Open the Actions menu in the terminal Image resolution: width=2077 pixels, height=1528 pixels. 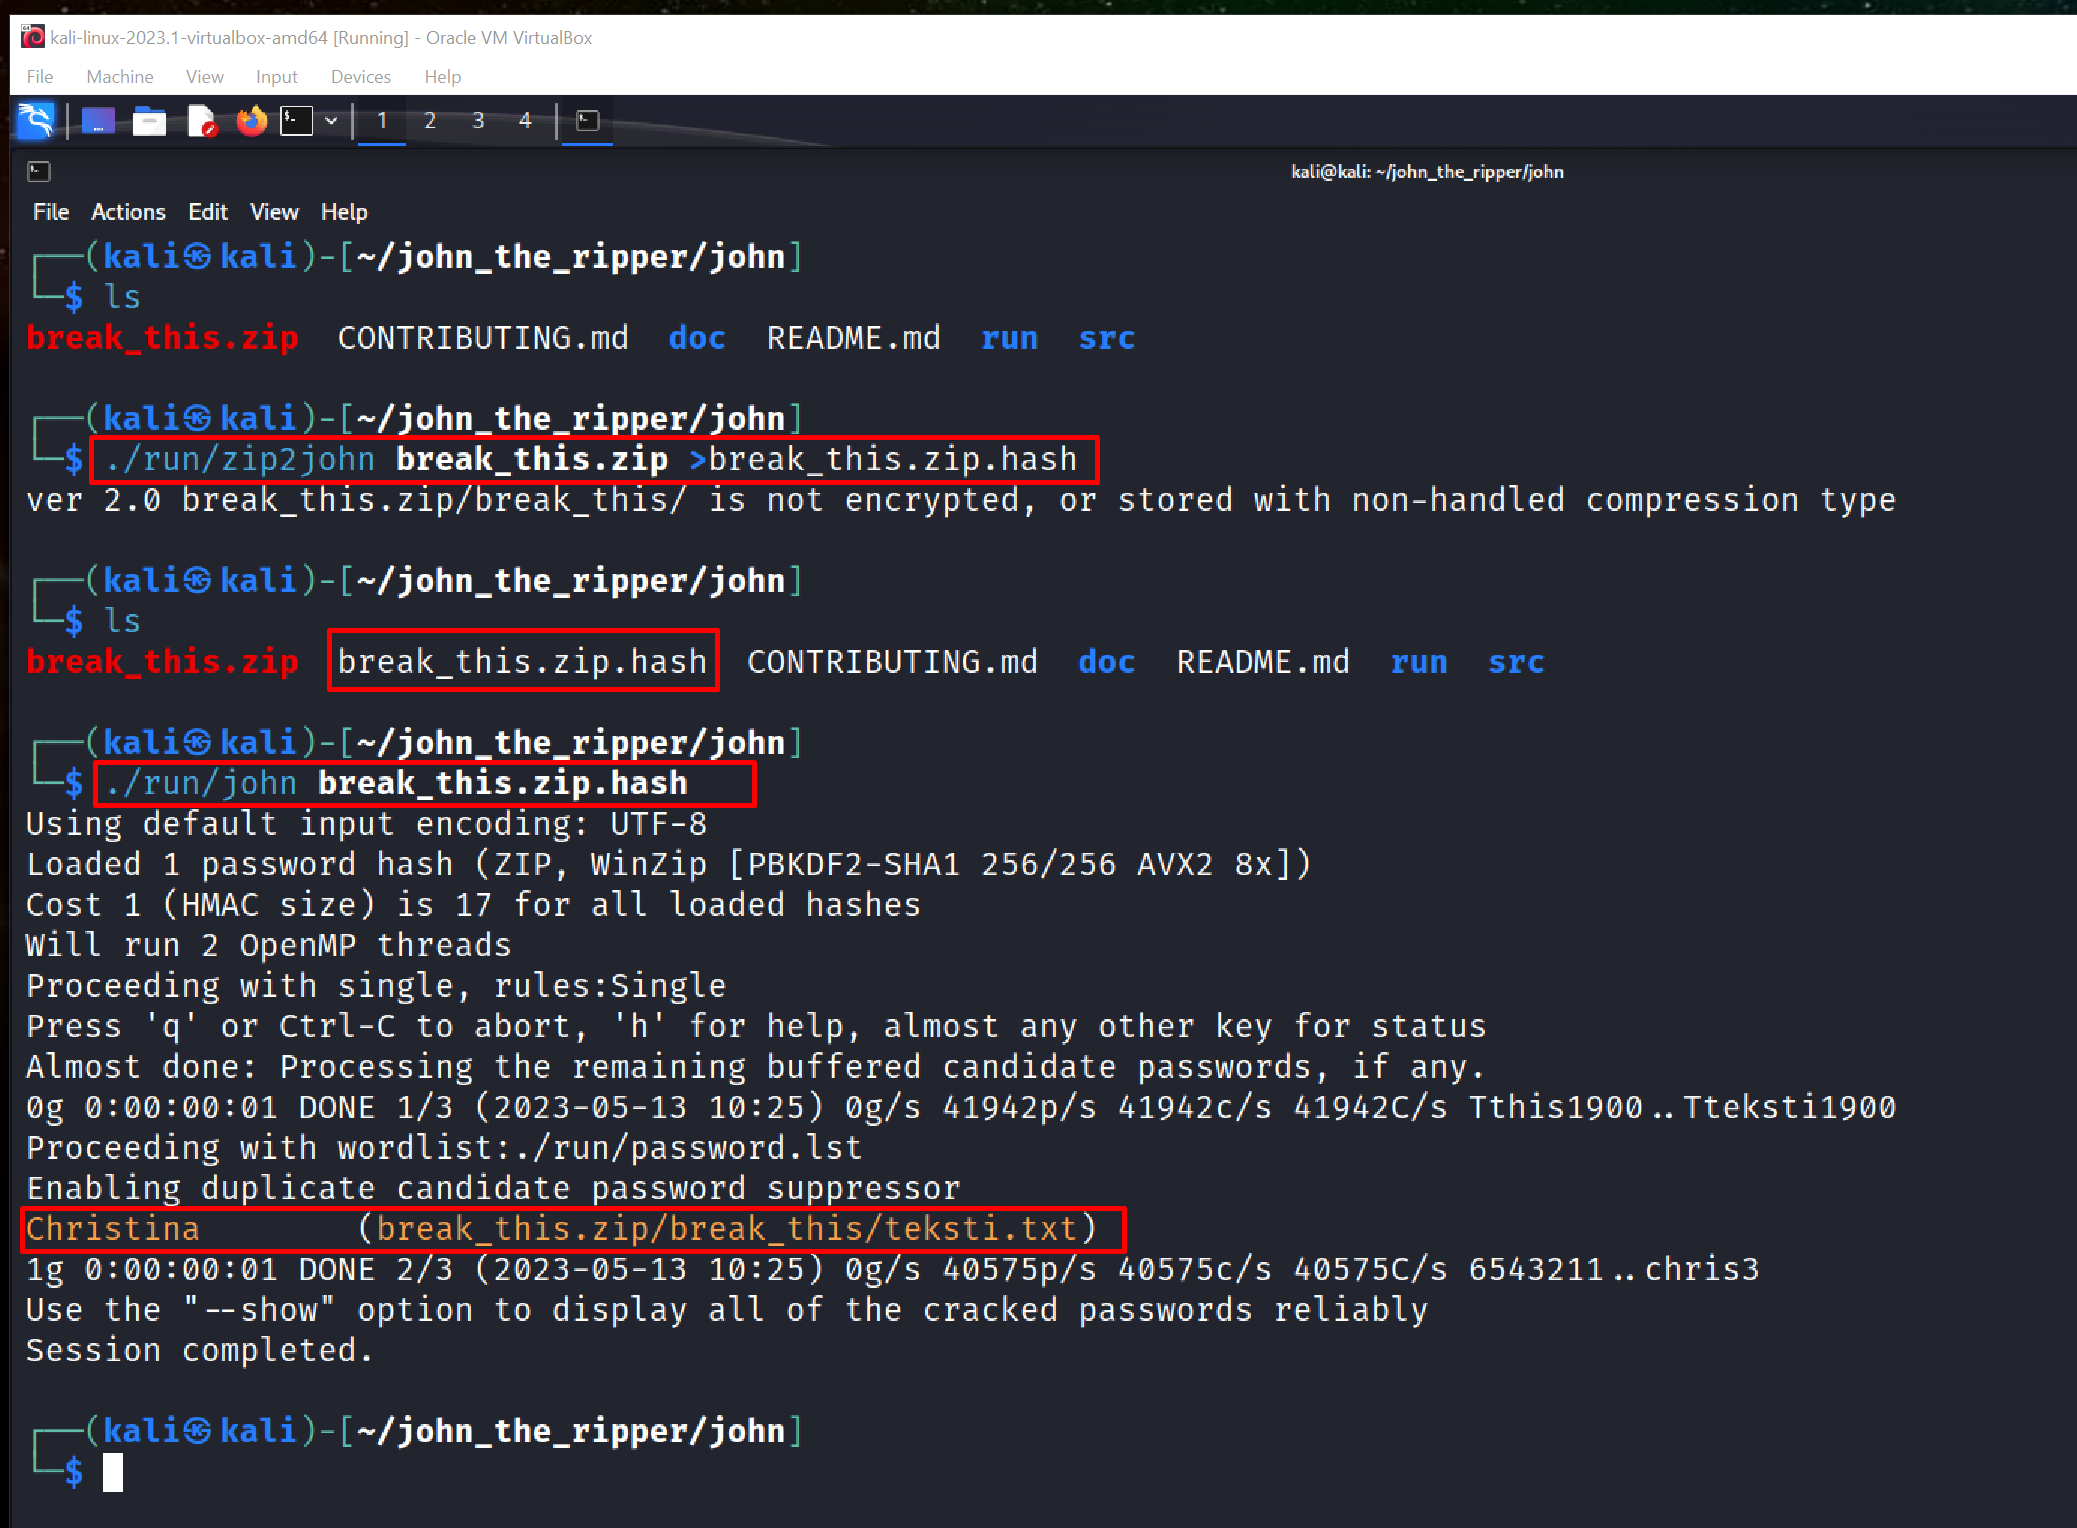pos(128,211)
